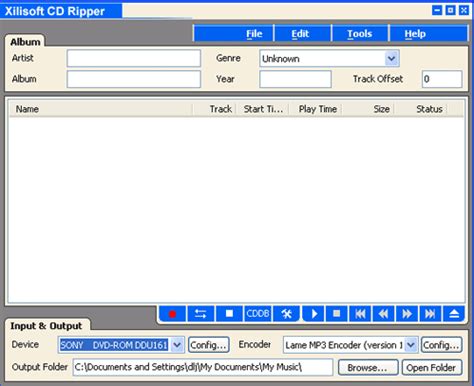Click the white stop square beside CDDB
The width and height of the screenshot is (474, 386).
(229, 314)
